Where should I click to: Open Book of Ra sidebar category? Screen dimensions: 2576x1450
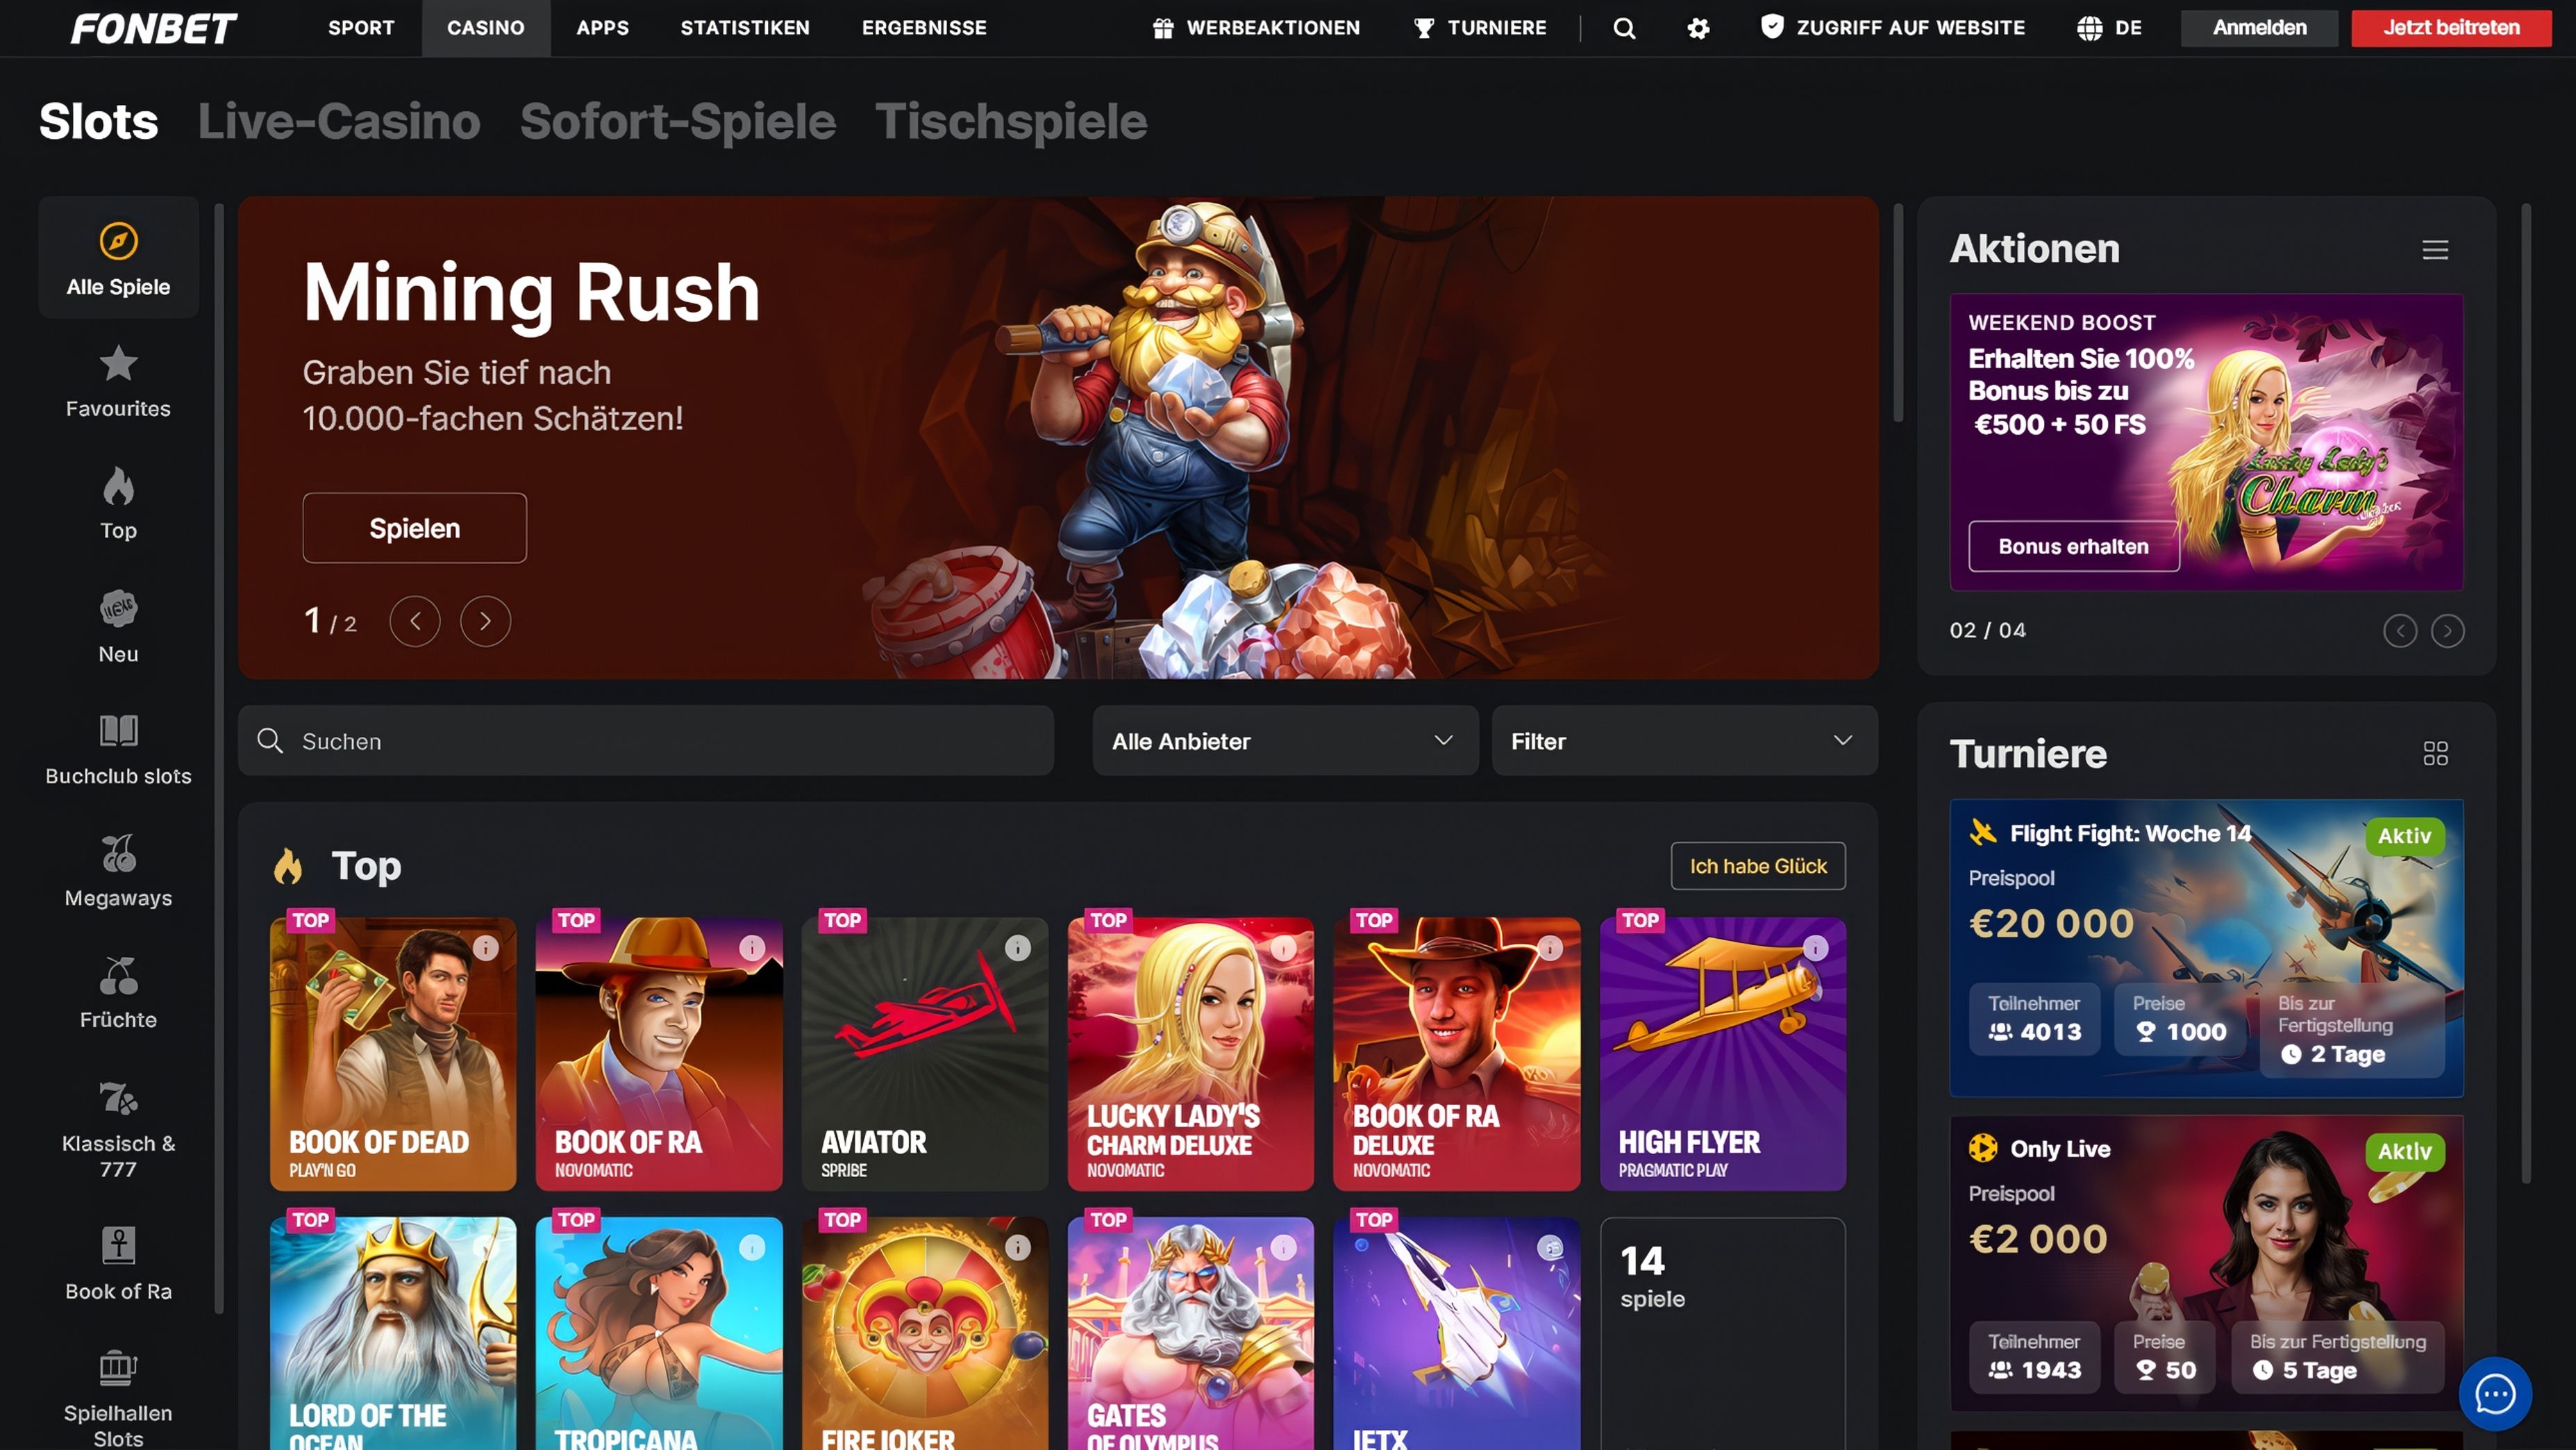coord(118,1263)
